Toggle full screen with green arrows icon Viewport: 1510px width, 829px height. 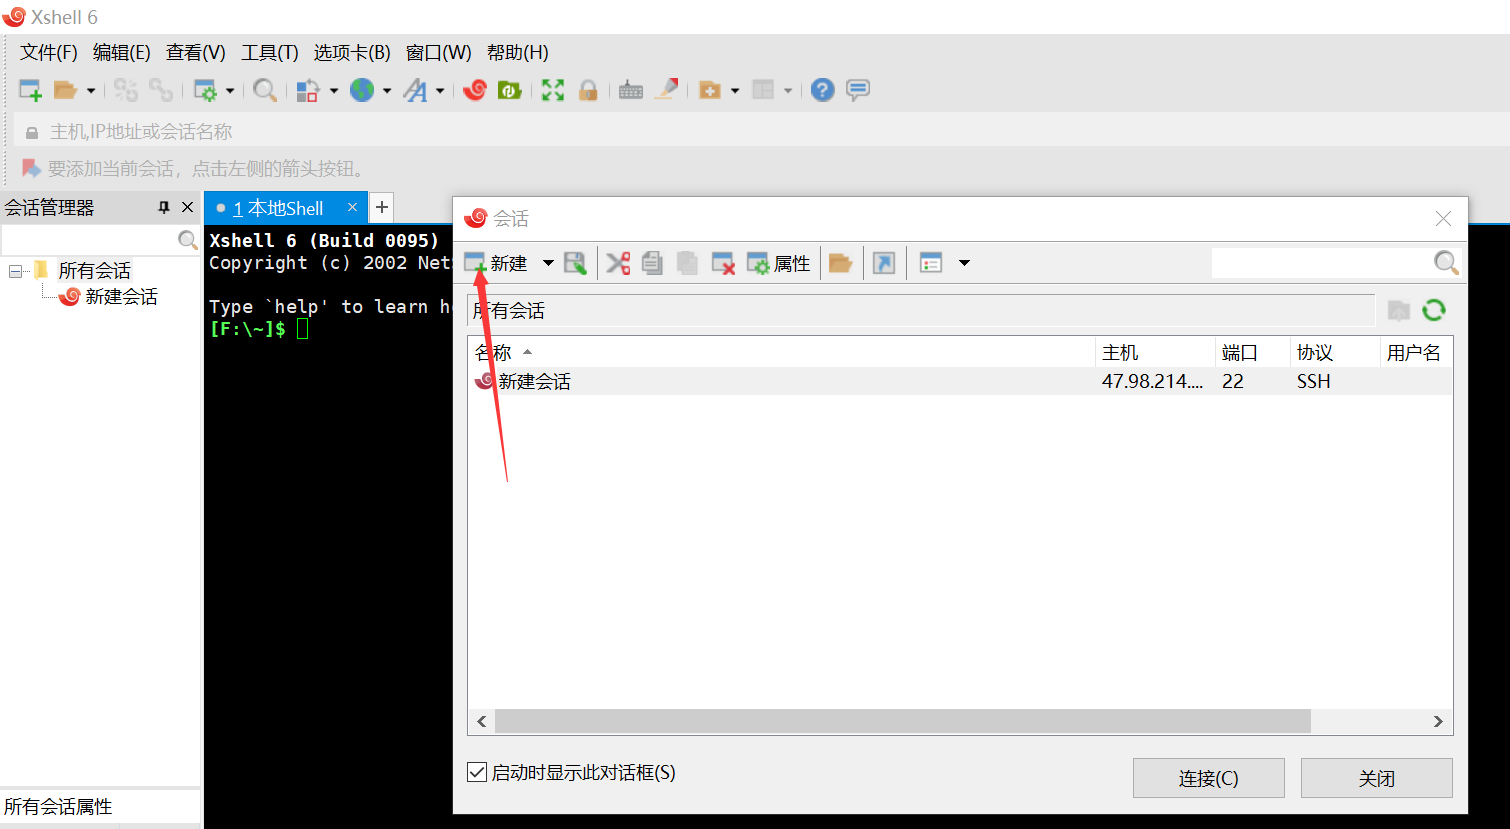point(553,90)
